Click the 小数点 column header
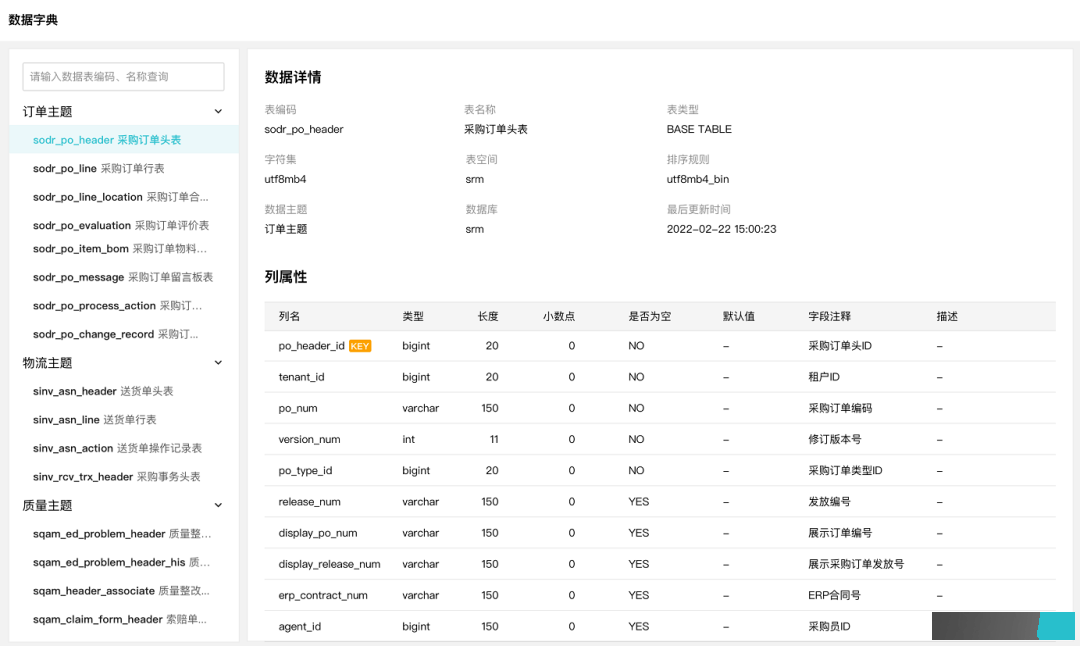 559,317
